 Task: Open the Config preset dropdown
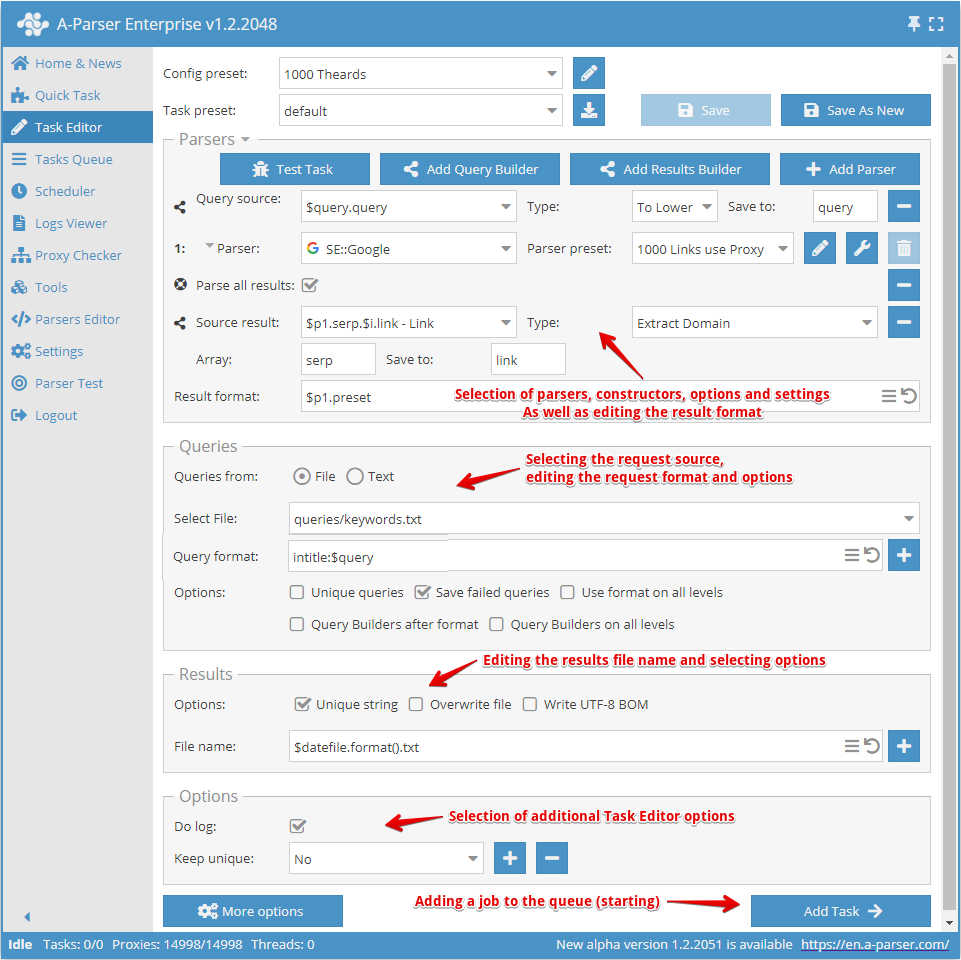pos(420,74)
